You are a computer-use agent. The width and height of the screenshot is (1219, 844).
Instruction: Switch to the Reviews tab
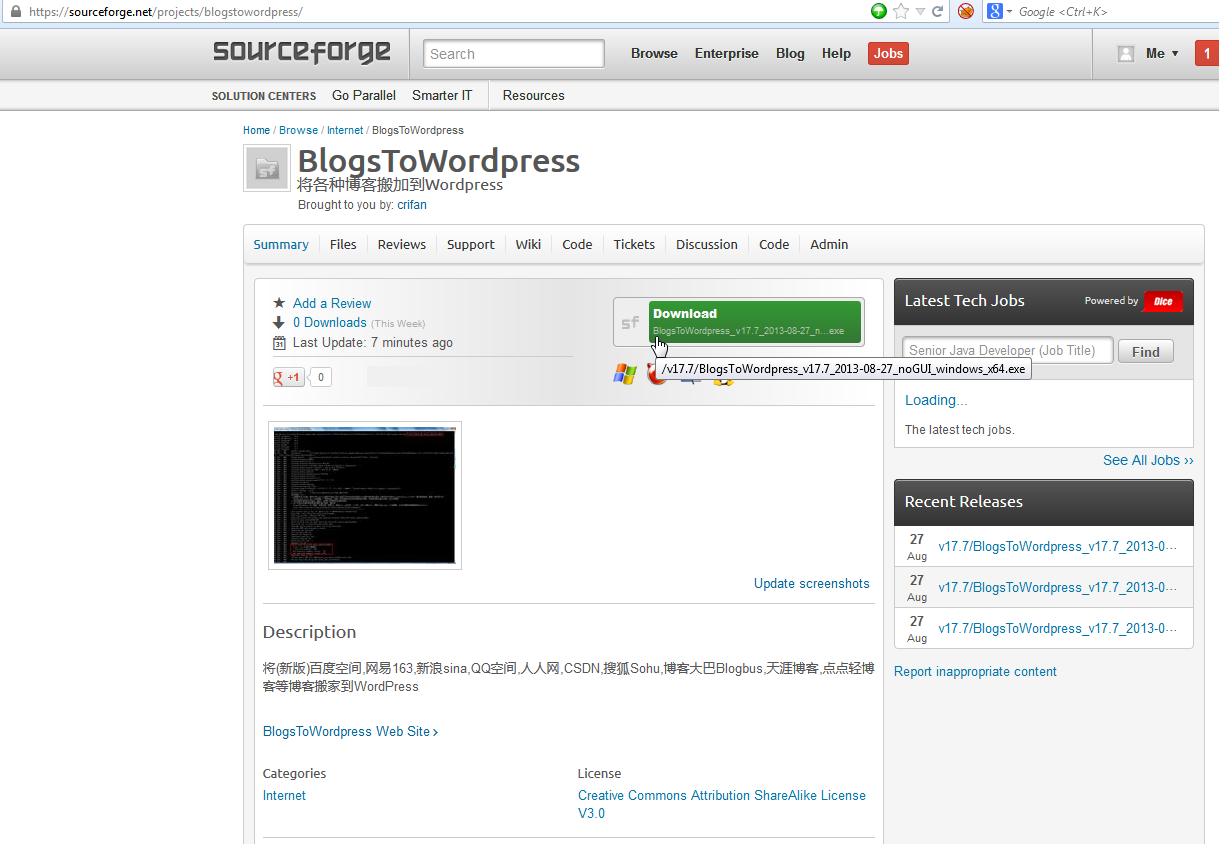point(402,244)
